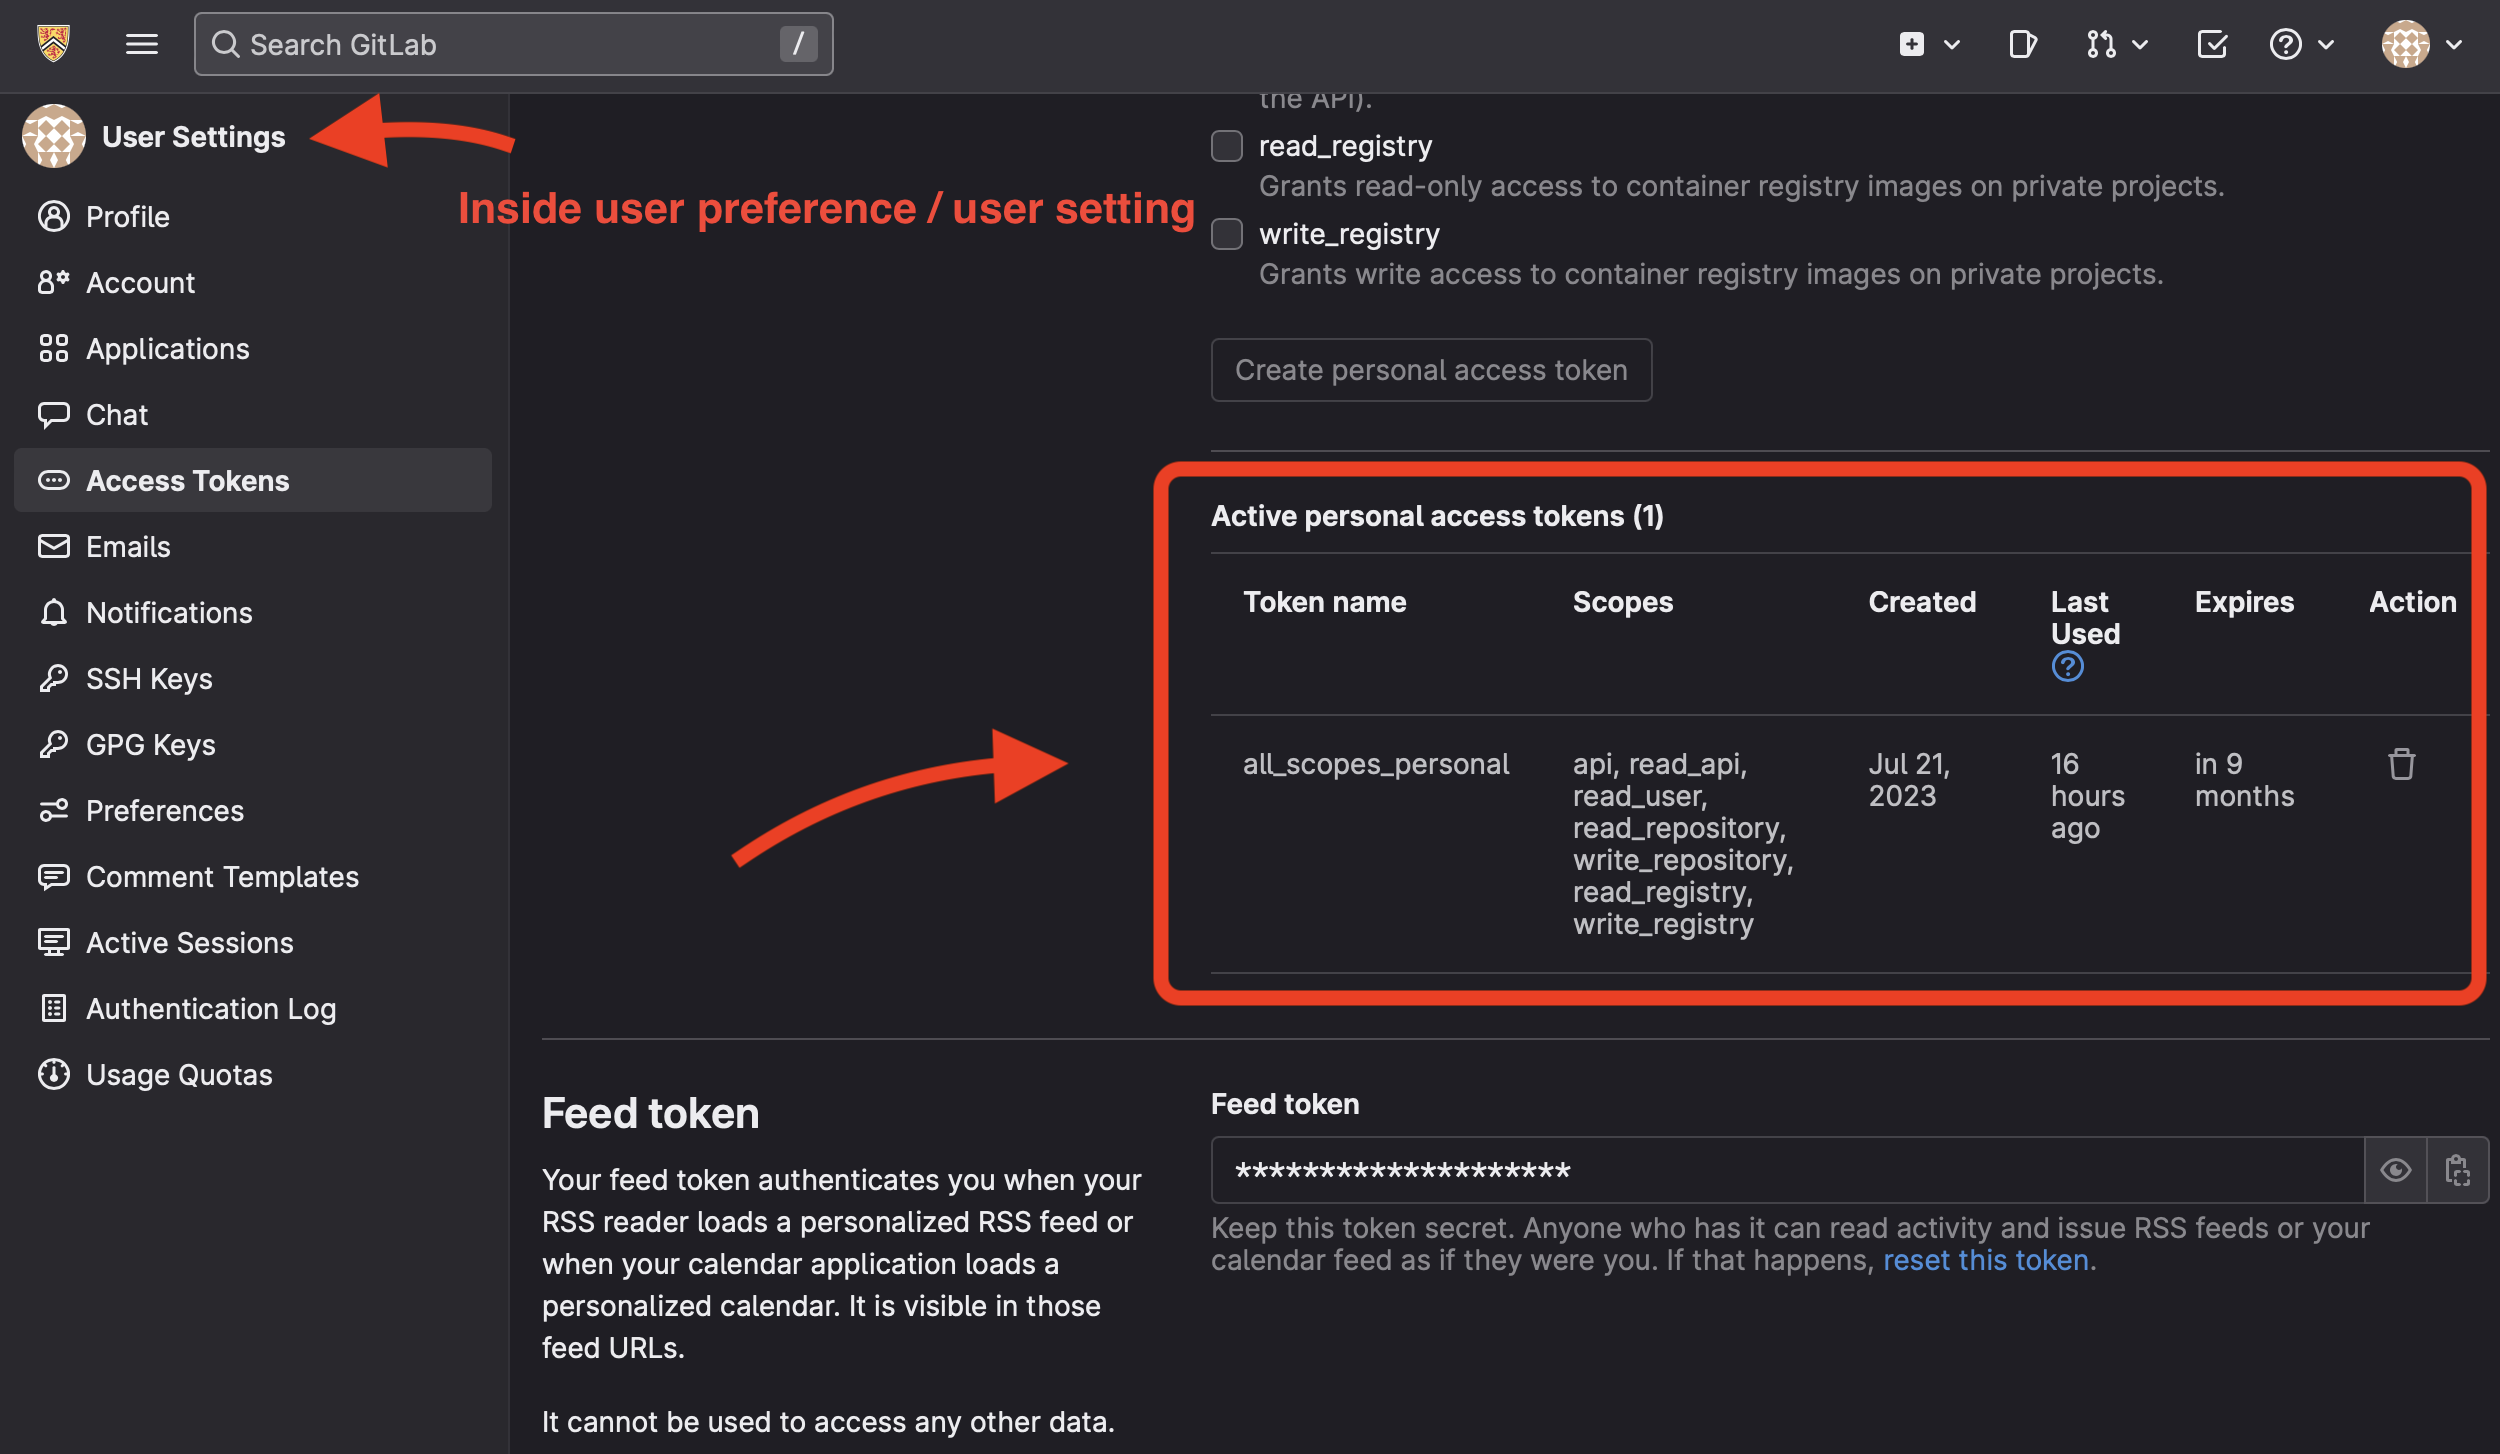Reveal the Feed token with the eye toggle
Screen dimensions: 2500x1454
click(x=2395, y=1169)
